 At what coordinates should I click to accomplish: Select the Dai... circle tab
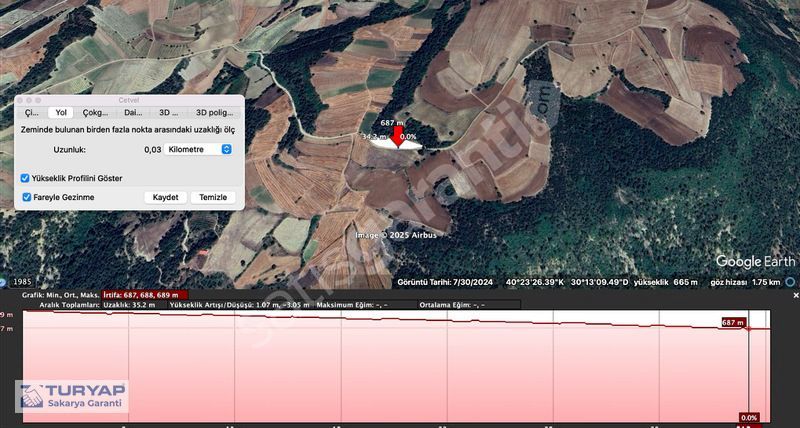point(133,113)
